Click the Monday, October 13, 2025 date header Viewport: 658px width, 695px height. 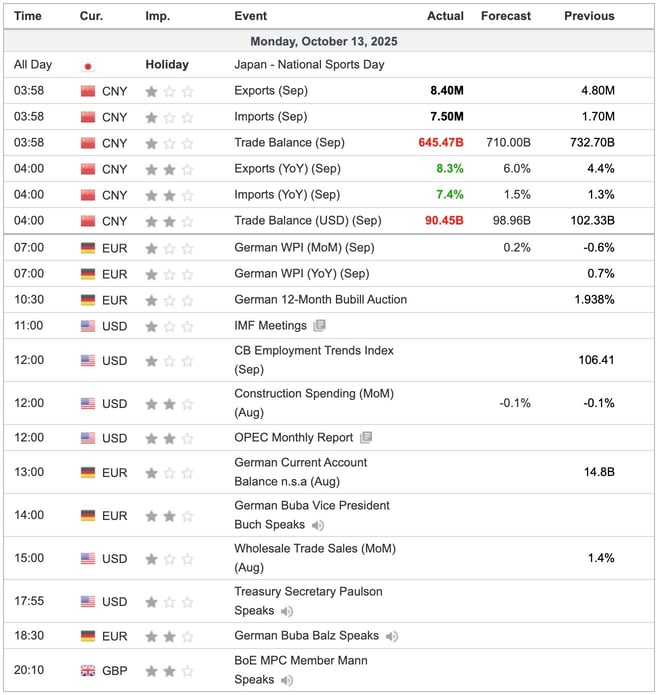[329, 42]
